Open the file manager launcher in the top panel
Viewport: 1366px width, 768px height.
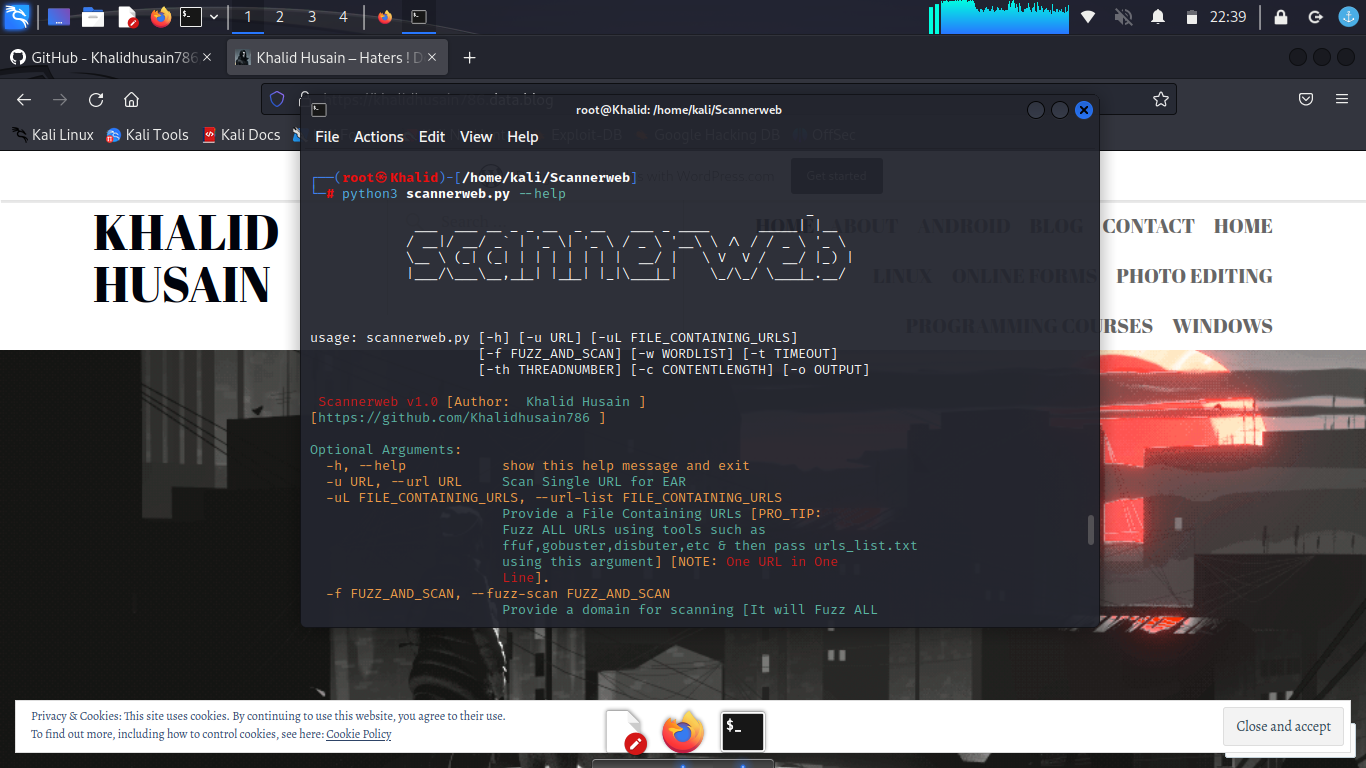[x=93, y=17]
